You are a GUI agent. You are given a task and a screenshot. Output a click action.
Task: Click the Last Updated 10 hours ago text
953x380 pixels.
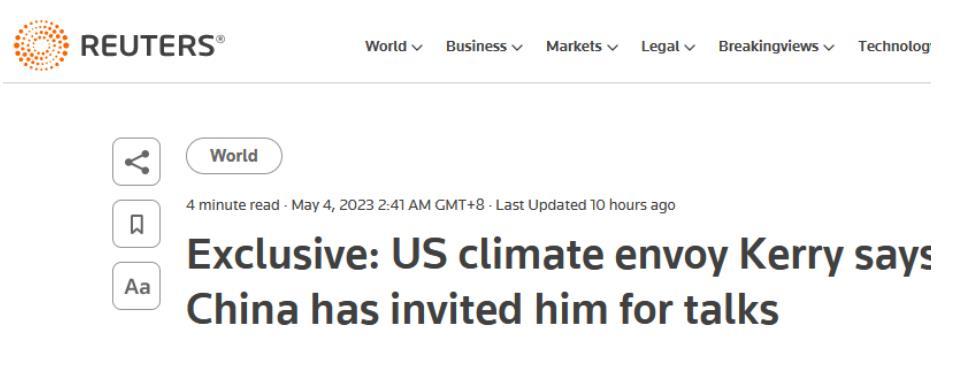[x=585, y=205]
